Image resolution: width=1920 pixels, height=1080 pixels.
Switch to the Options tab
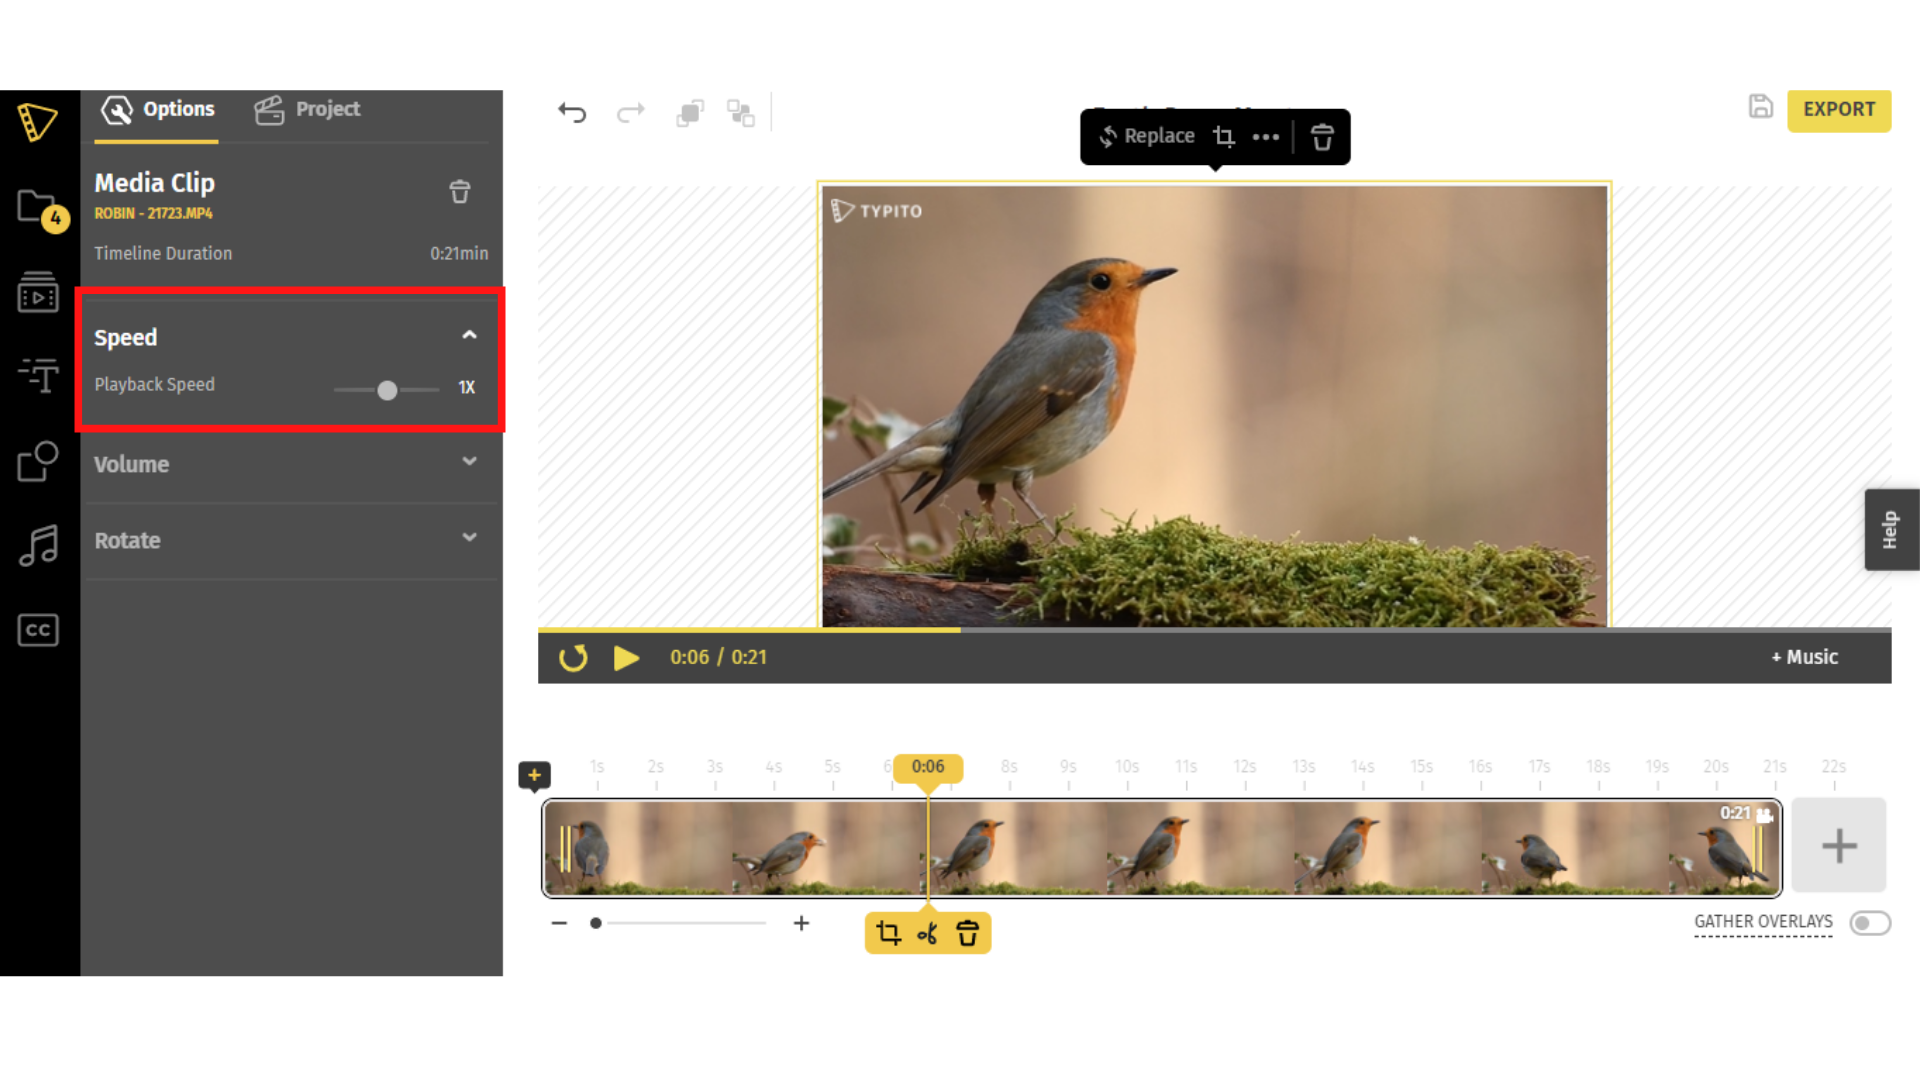click(158, 110)
